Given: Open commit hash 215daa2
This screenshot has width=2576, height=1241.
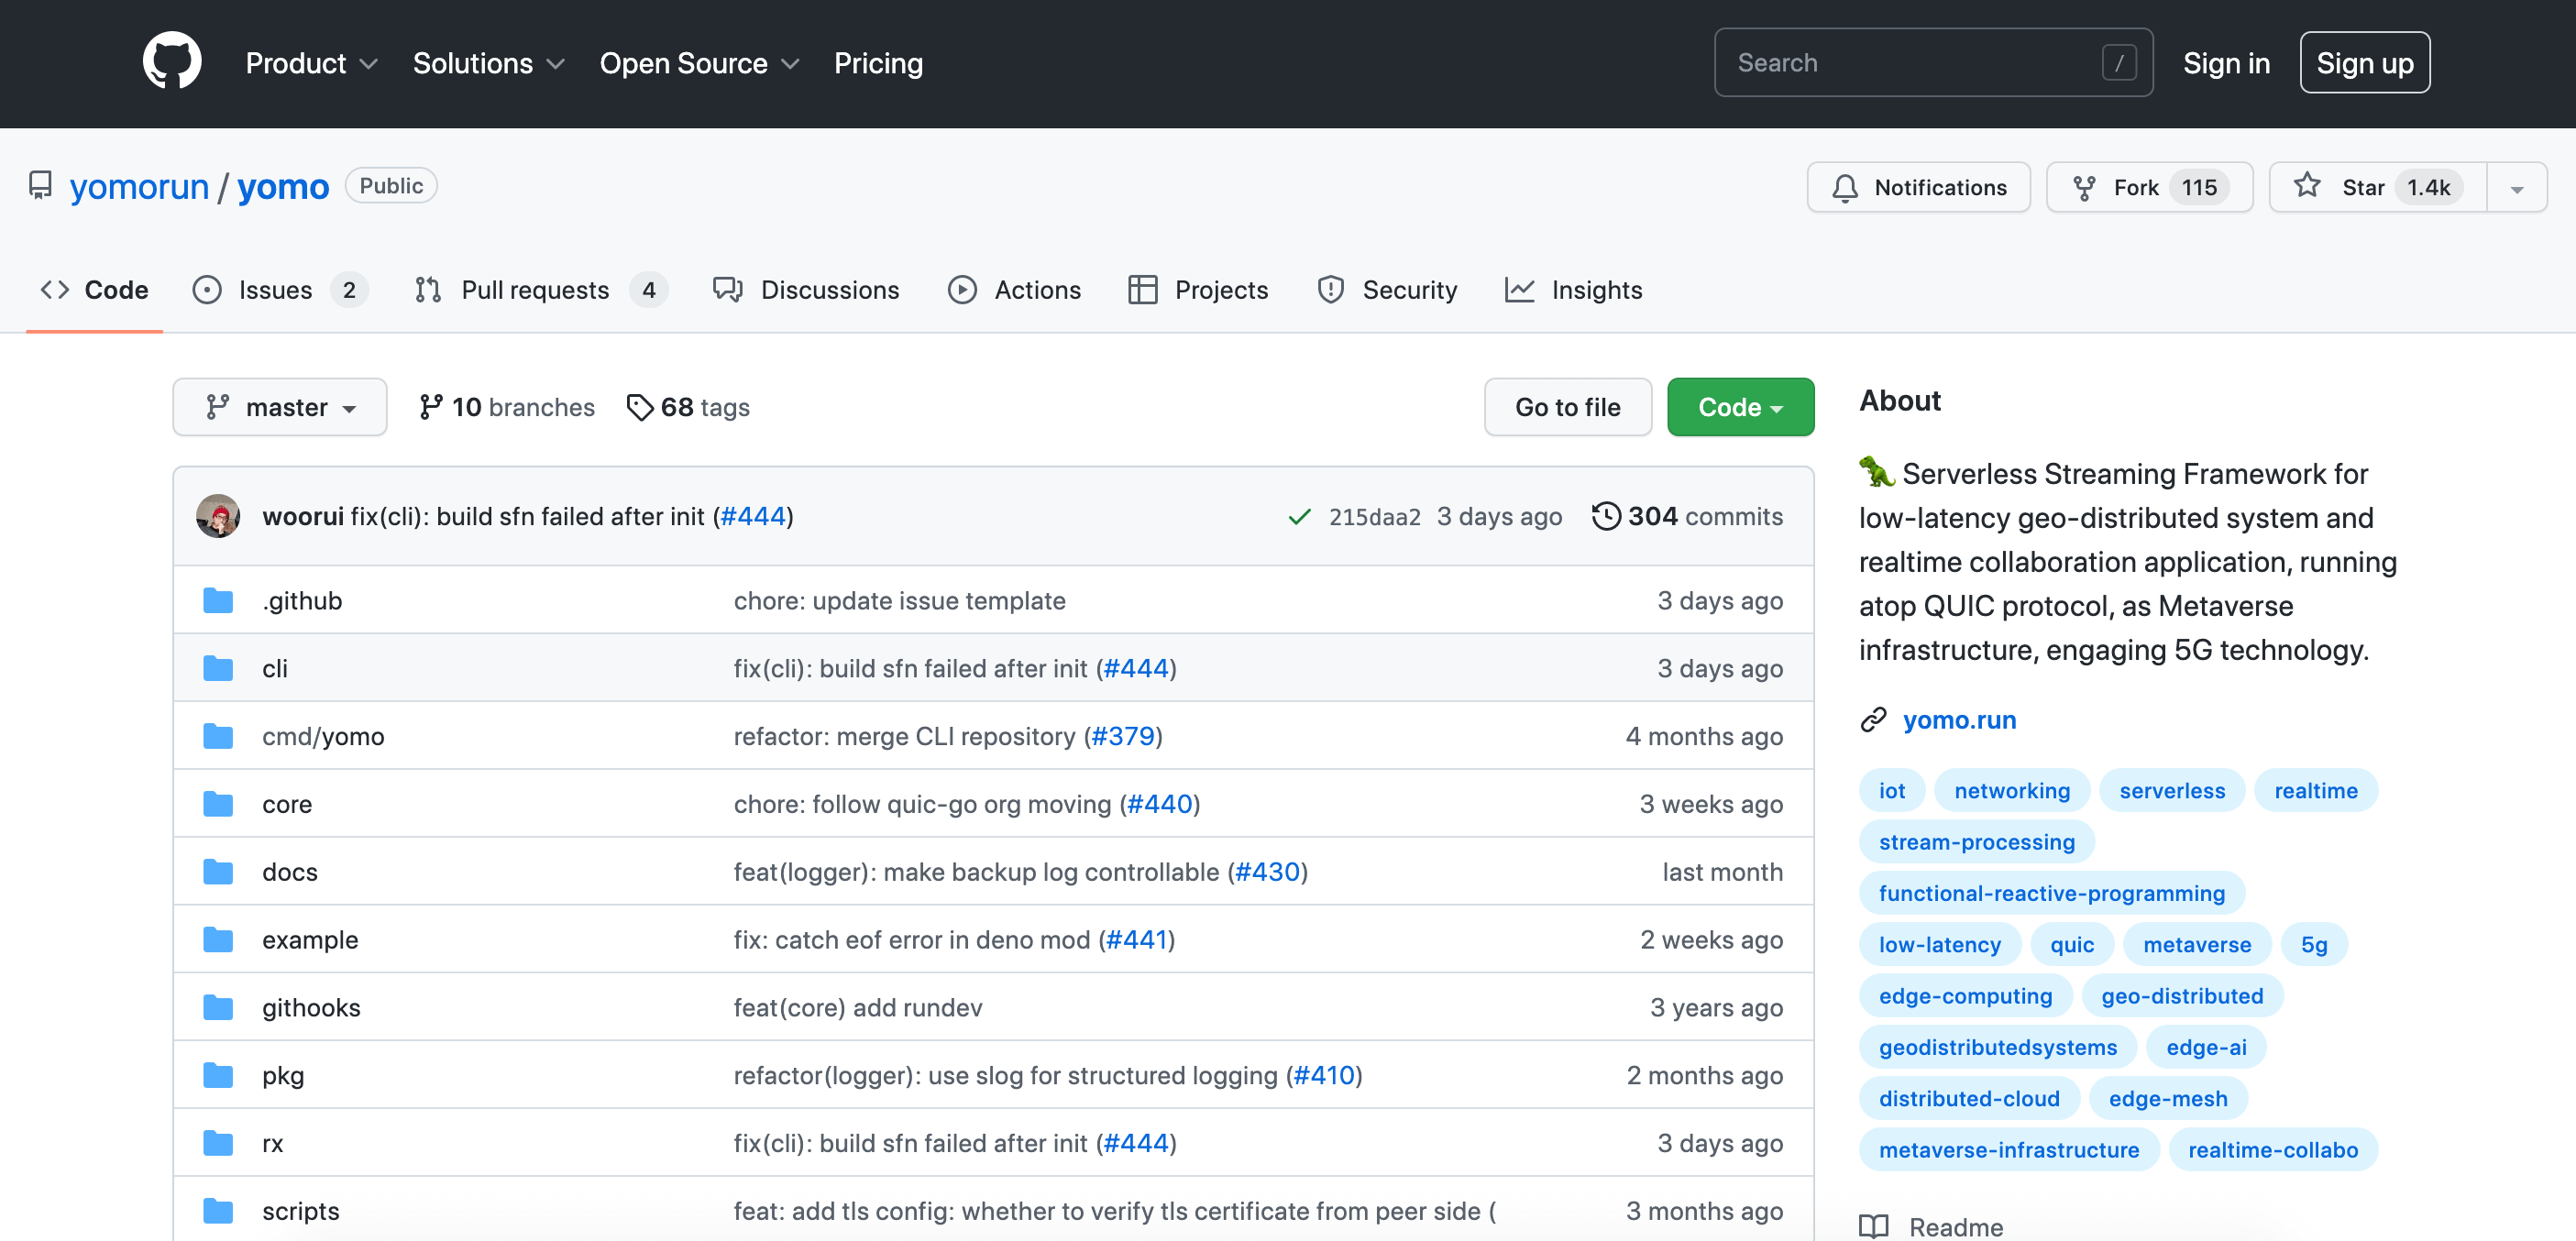Looking at the screenshot, I should 1374,517.
